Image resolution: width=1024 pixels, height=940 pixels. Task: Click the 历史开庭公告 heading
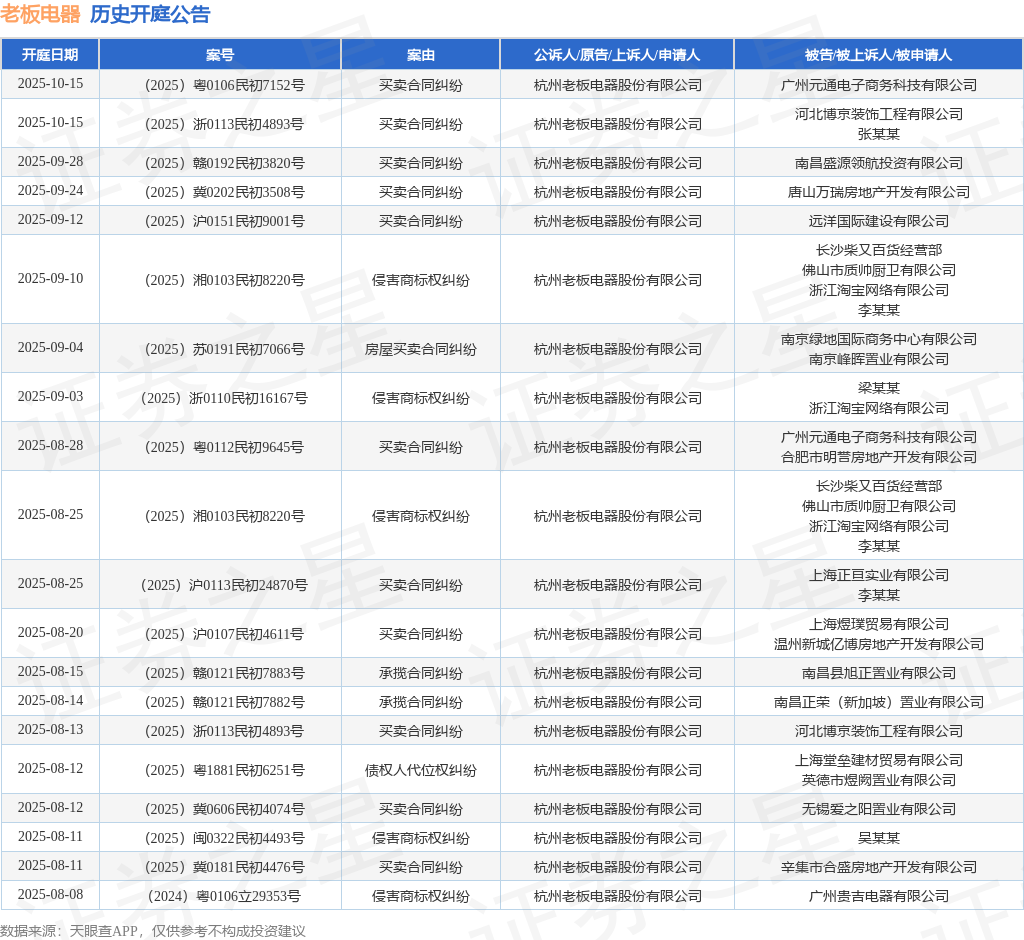click(x=150, y=14)
